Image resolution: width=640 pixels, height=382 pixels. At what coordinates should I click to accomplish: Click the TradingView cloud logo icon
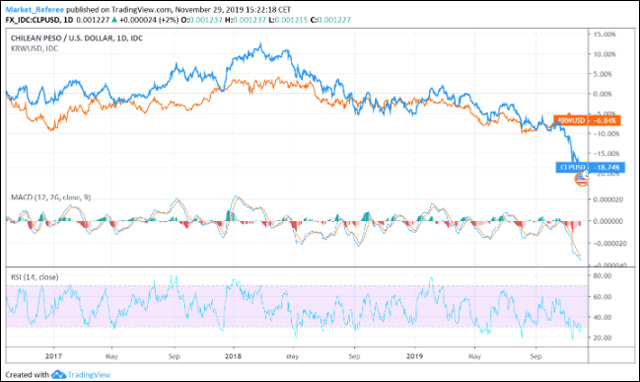click(58, 375)
